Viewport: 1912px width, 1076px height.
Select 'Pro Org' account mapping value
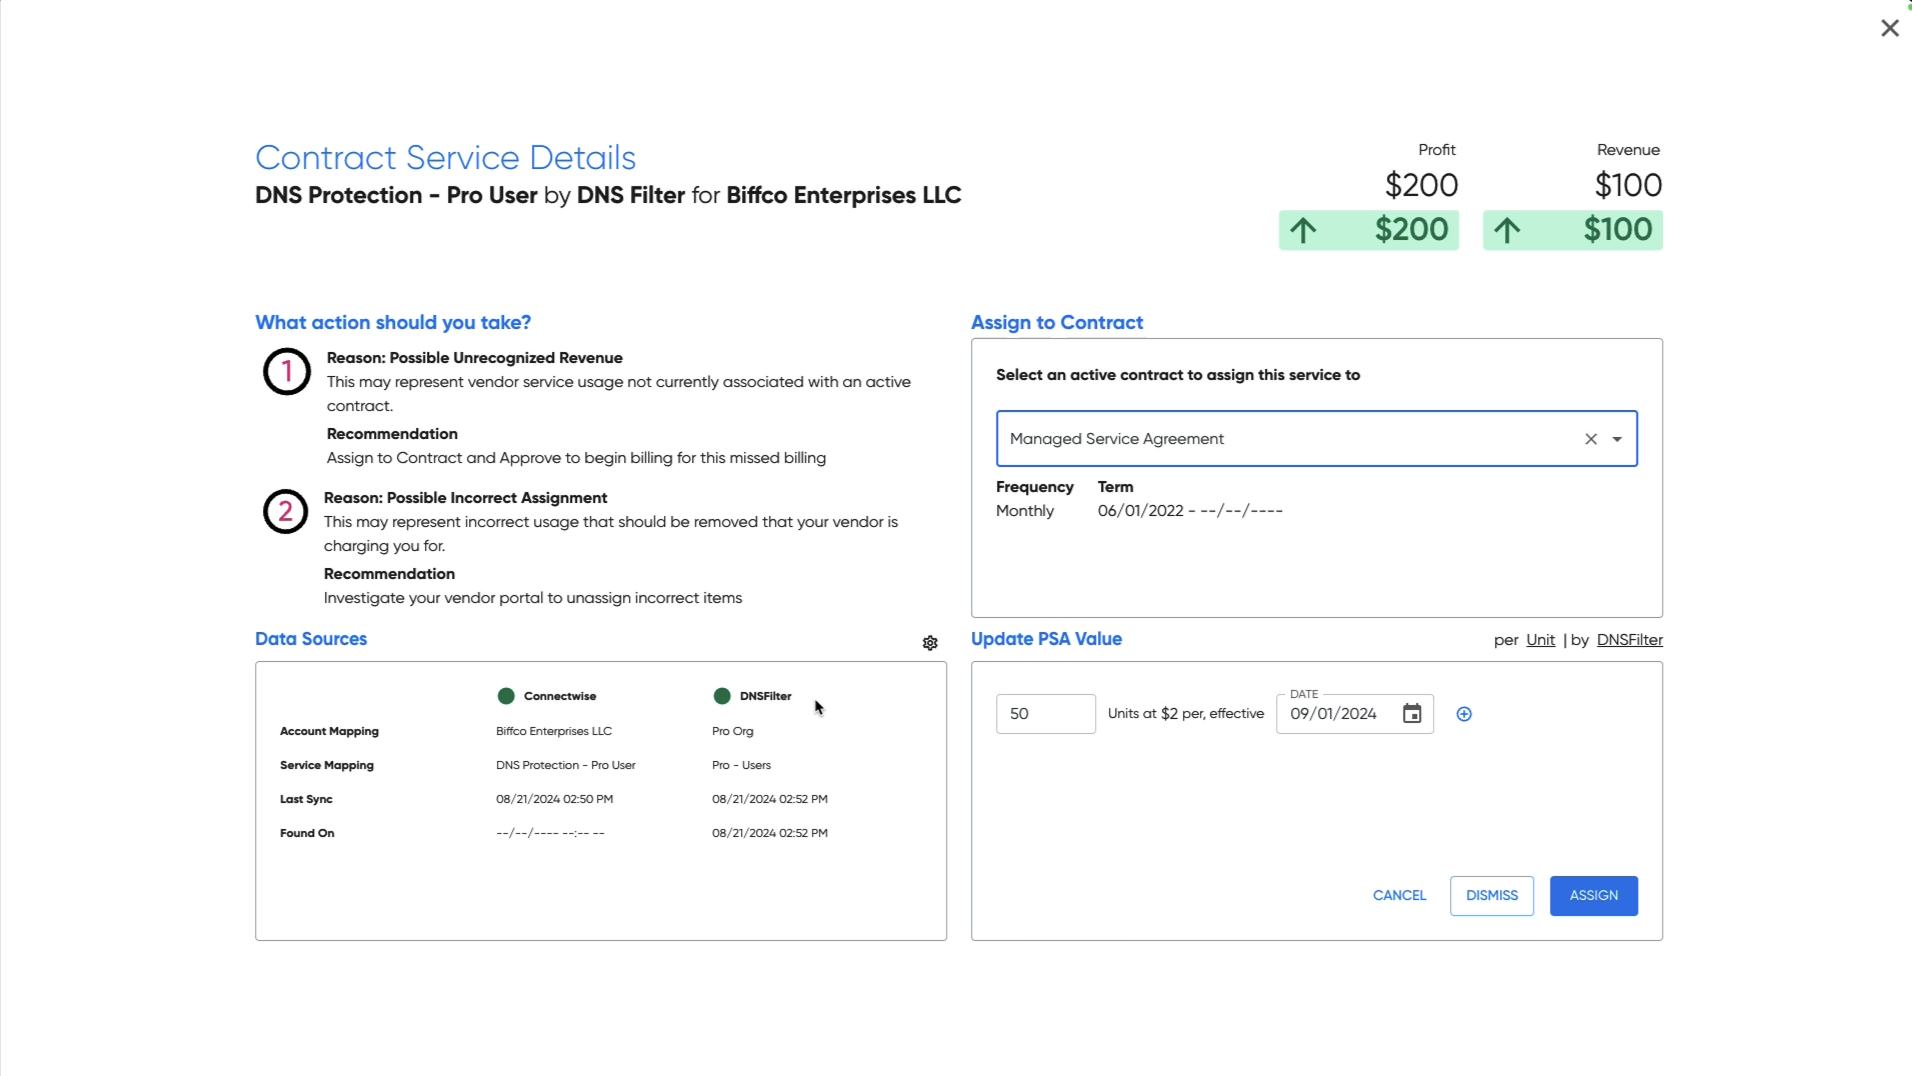click(733, 731)
